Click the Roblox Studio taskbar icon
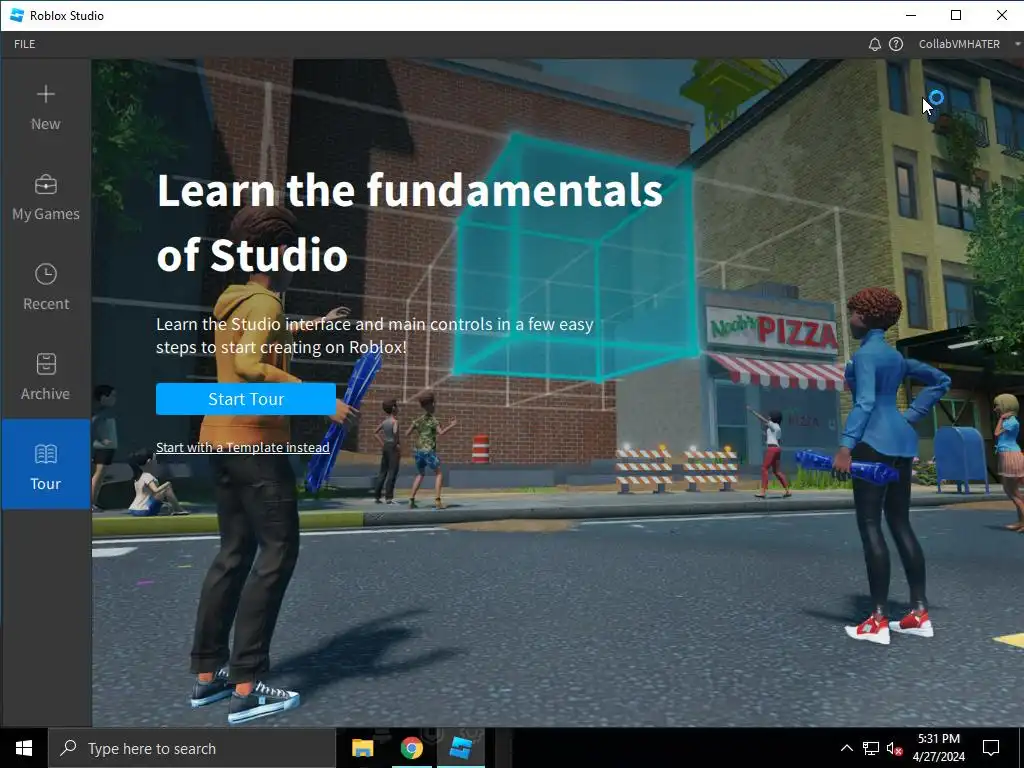The image size is (1024, 768). pos(461,748)
